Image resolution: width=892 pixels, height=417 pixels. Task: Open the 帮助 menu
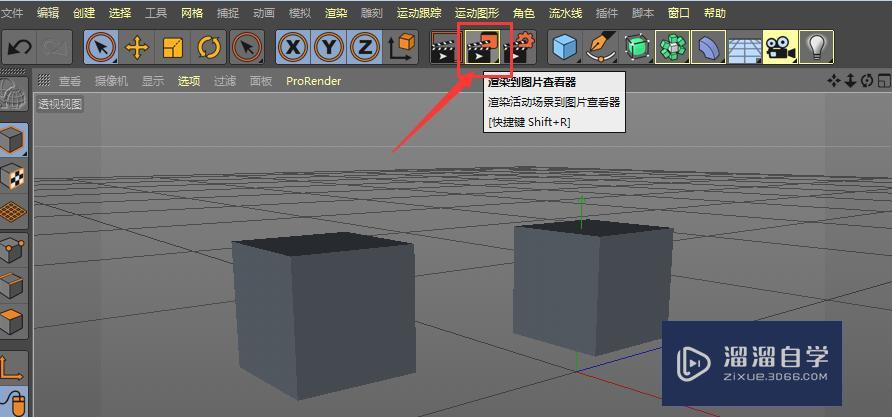click(x=715, y=13)
